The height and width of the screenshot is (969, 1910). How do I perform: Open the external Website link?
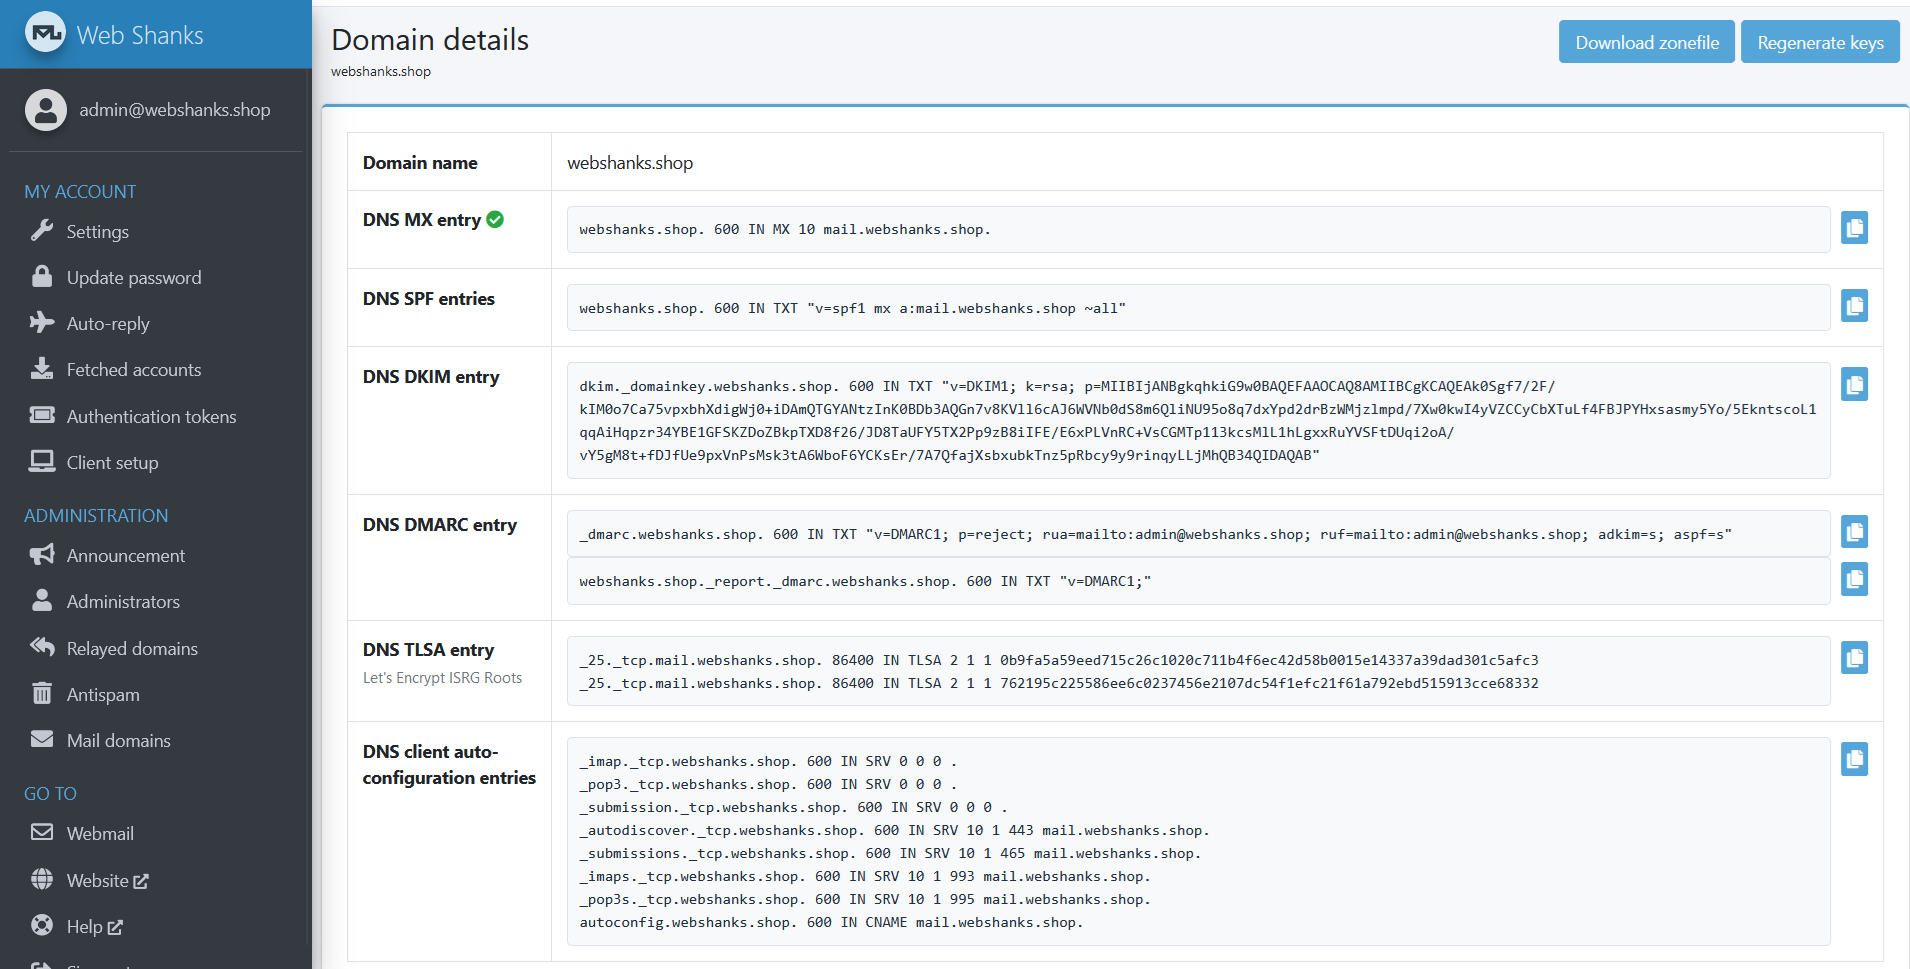[107, 881]
